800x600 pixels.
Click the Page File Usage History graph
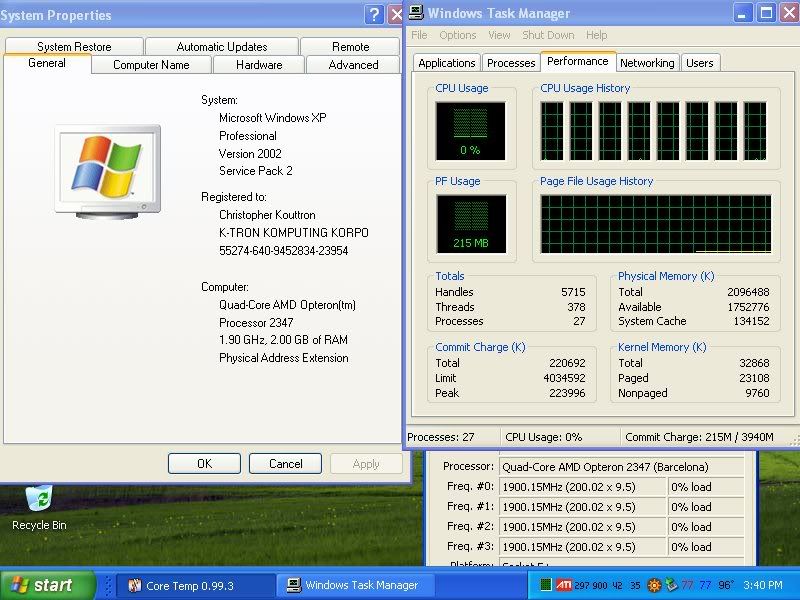pyautogui.click(x=656, y=223)
